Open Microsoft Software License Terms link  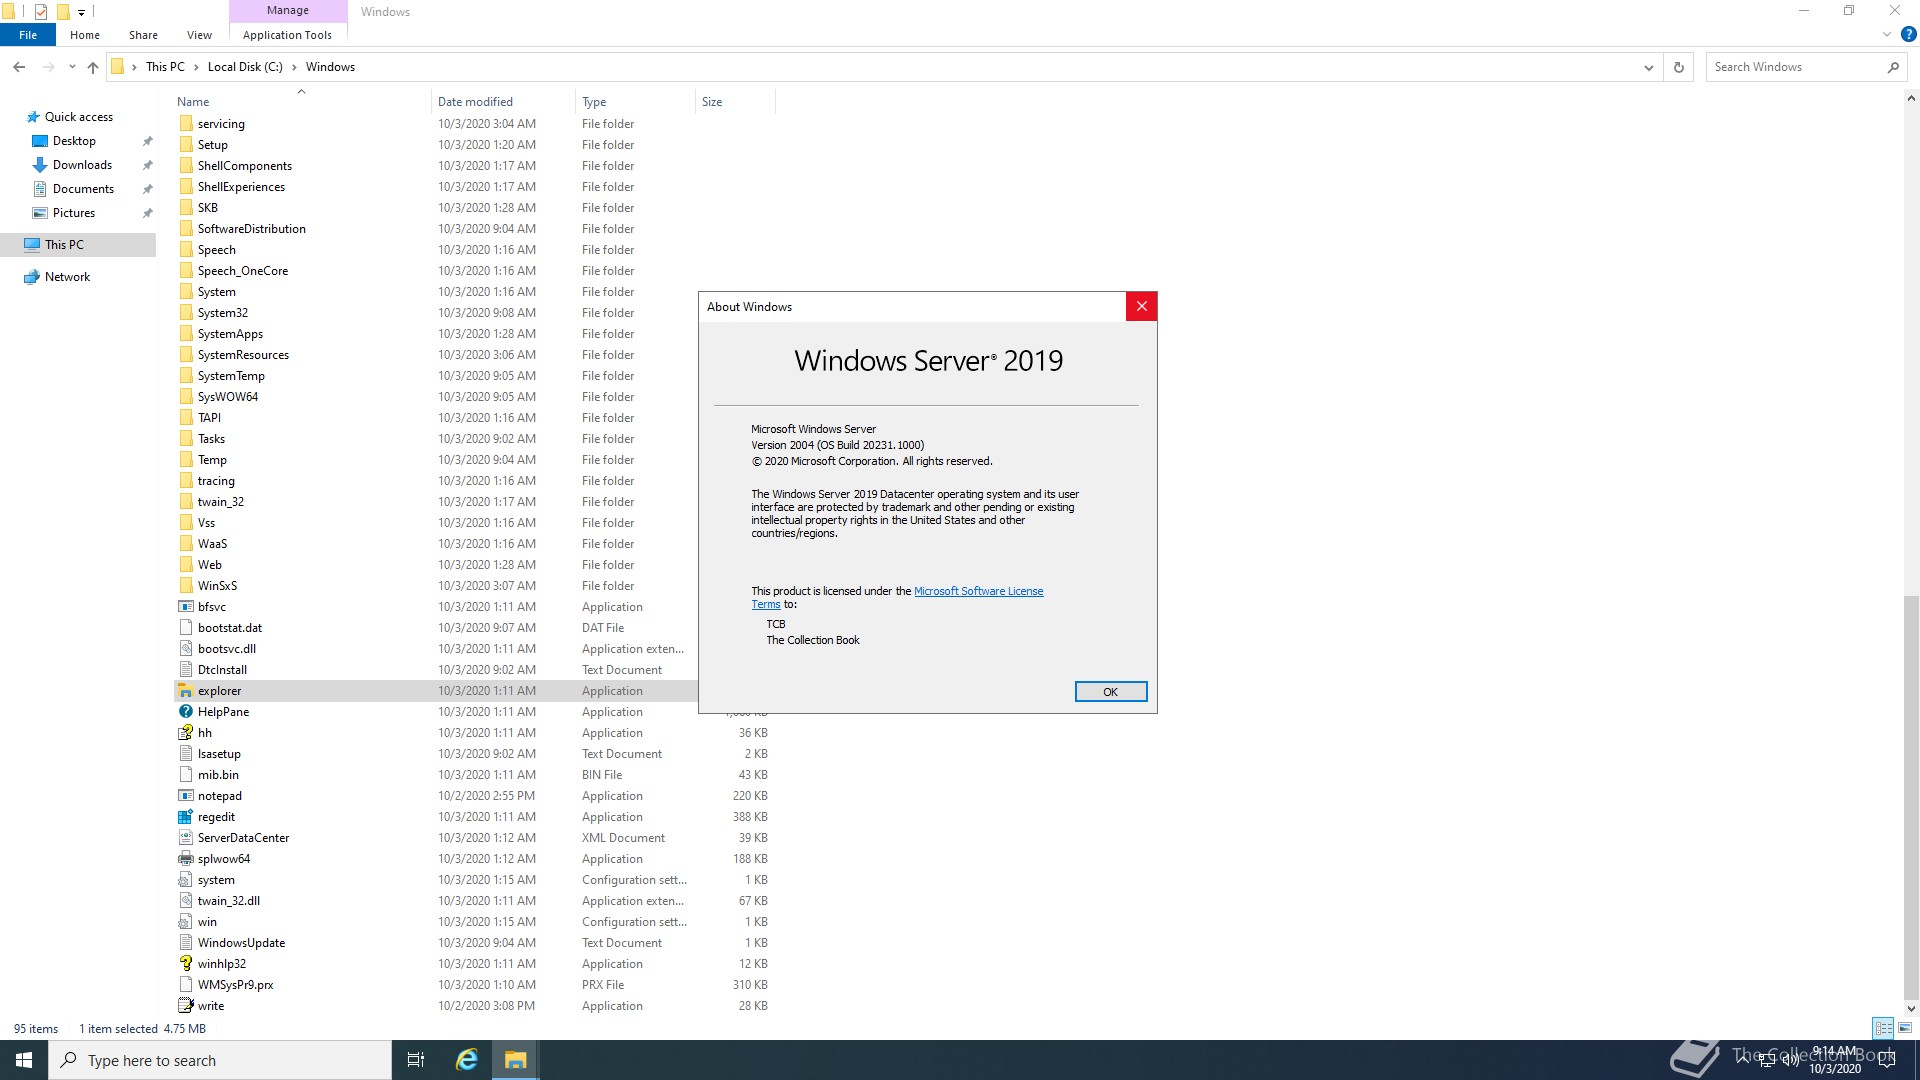click(x=978, y=591)
